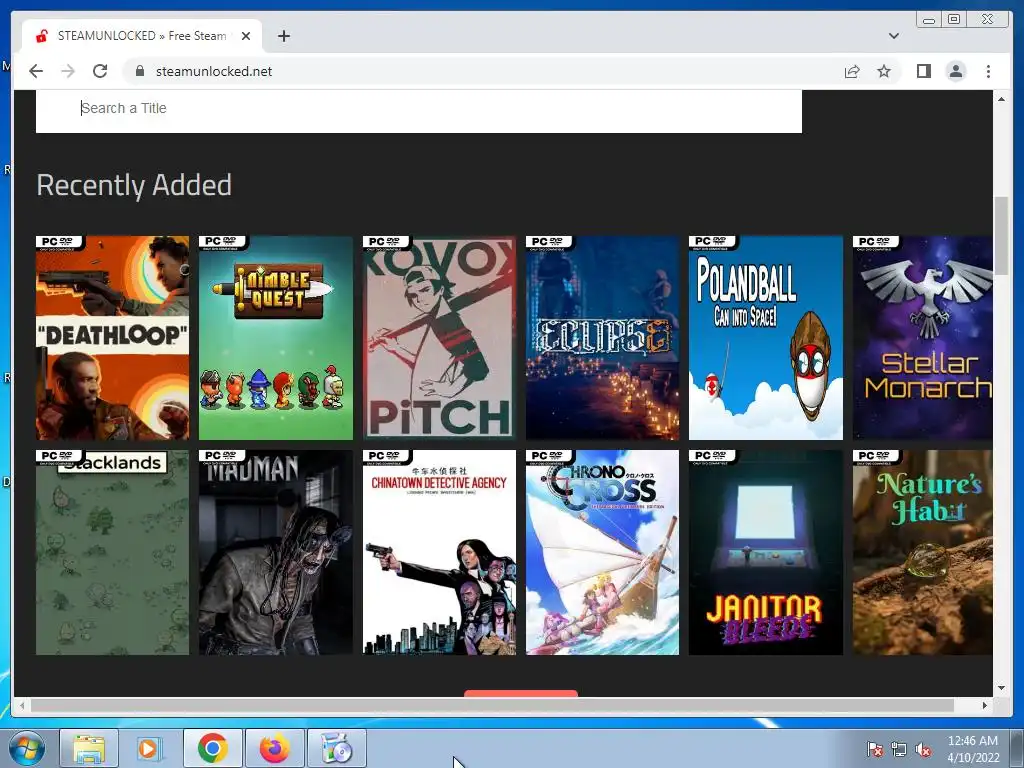1024x768 pixels.
Task: Expand the tab search dropdown arrow
Action: pyautogui.click(x=893, y=36)
